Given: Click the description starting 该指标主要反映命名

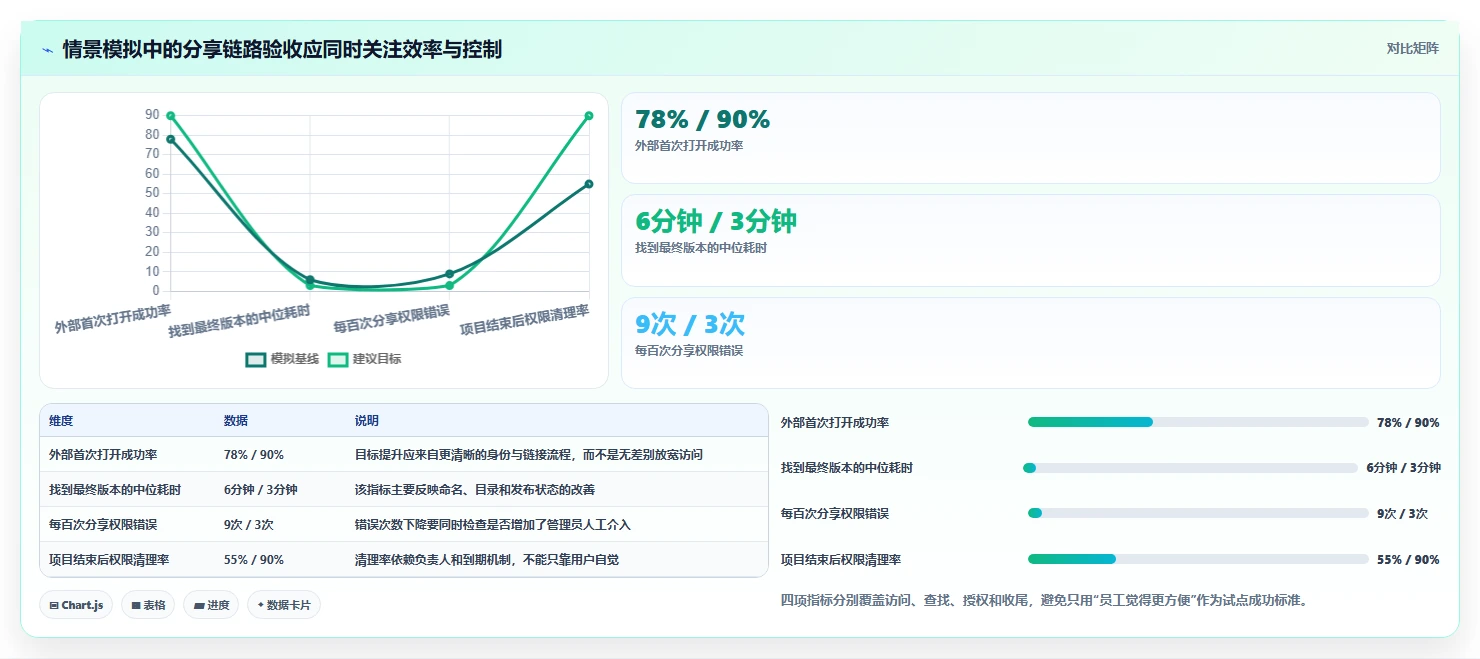Looking at the screenshot, I should [x=475, y=490].
